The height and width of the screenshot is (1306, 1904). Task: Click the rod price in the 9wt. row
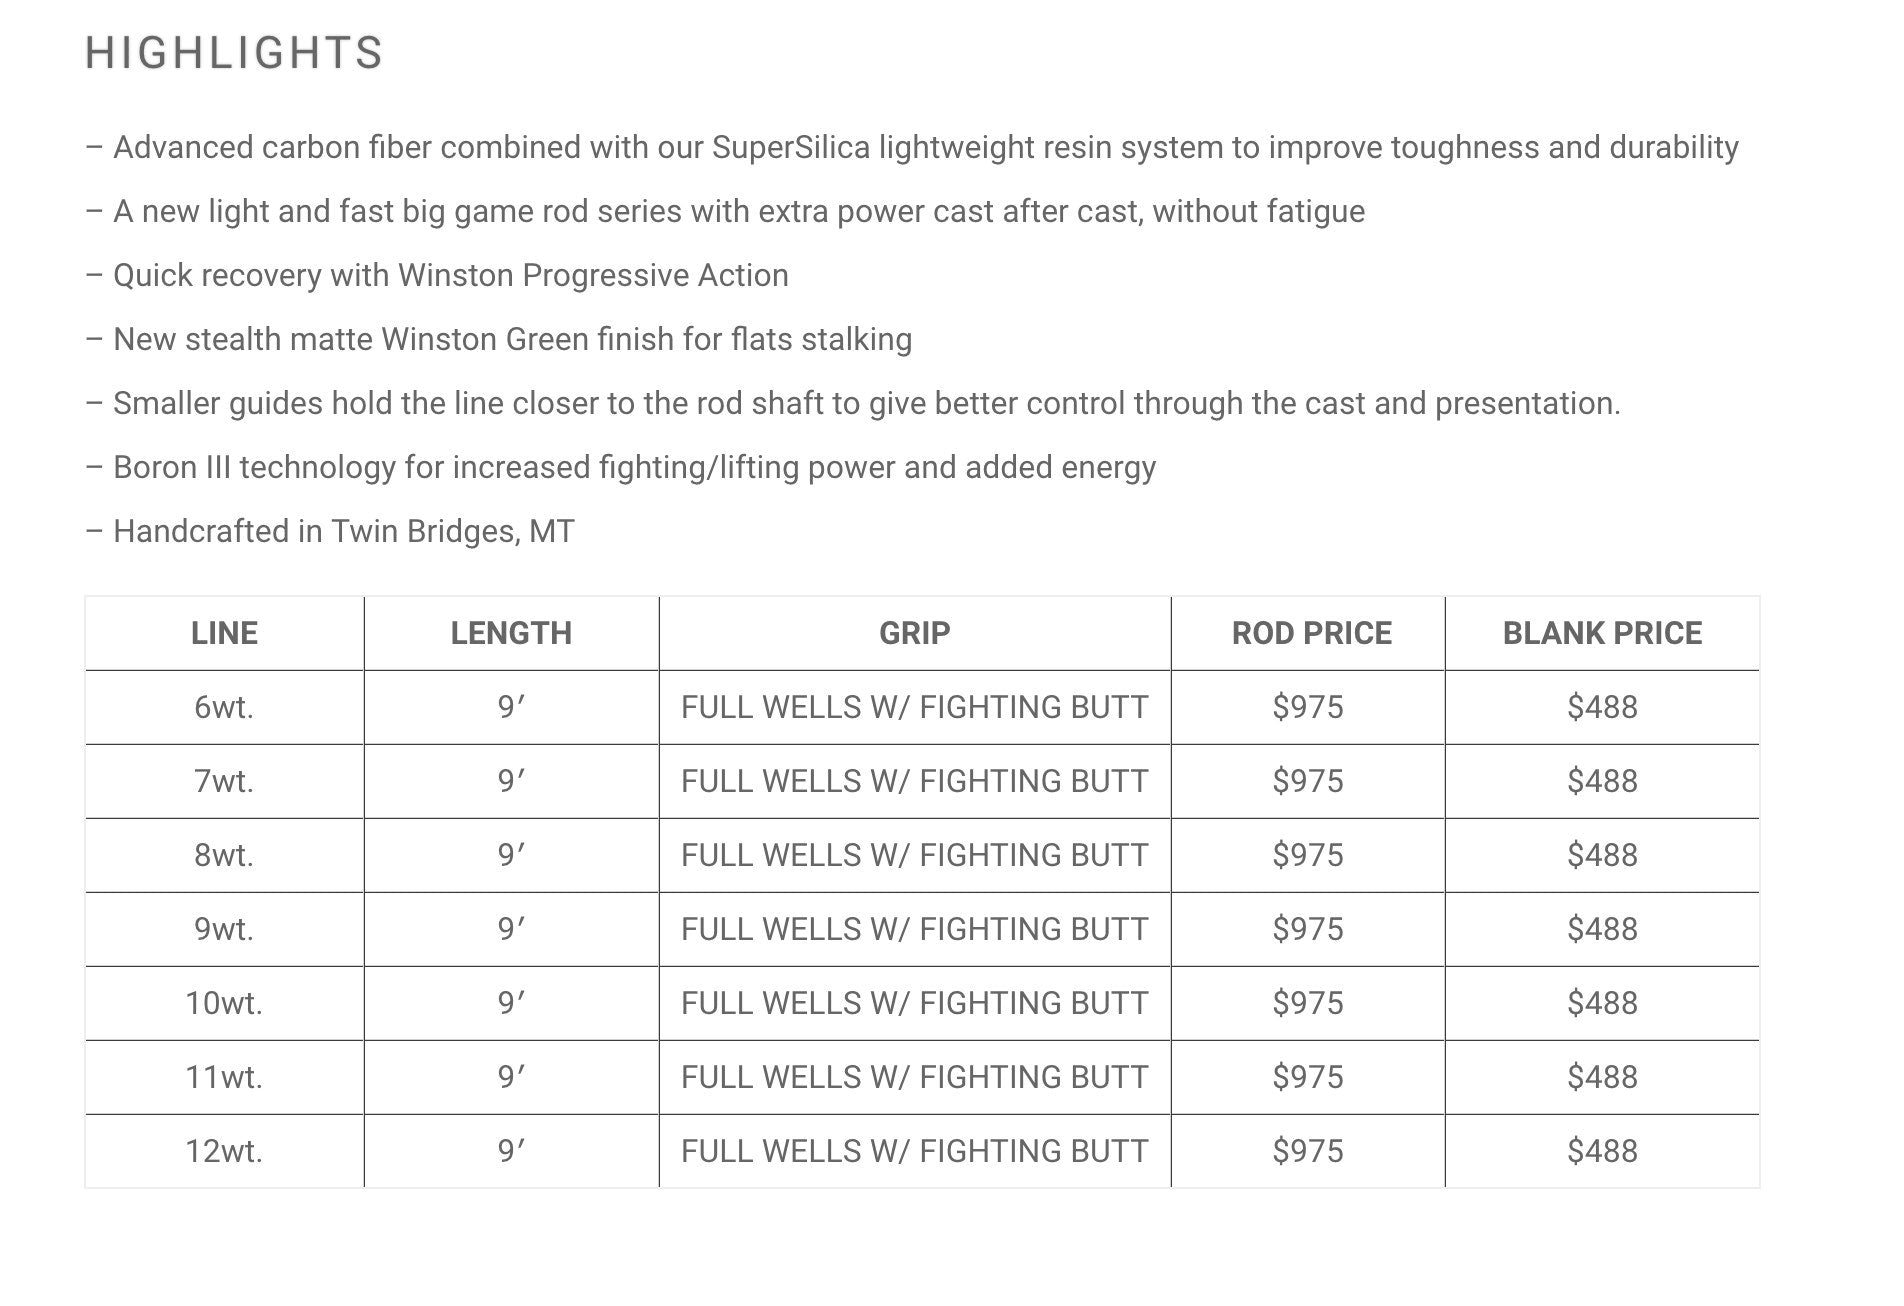[1307, 929]
